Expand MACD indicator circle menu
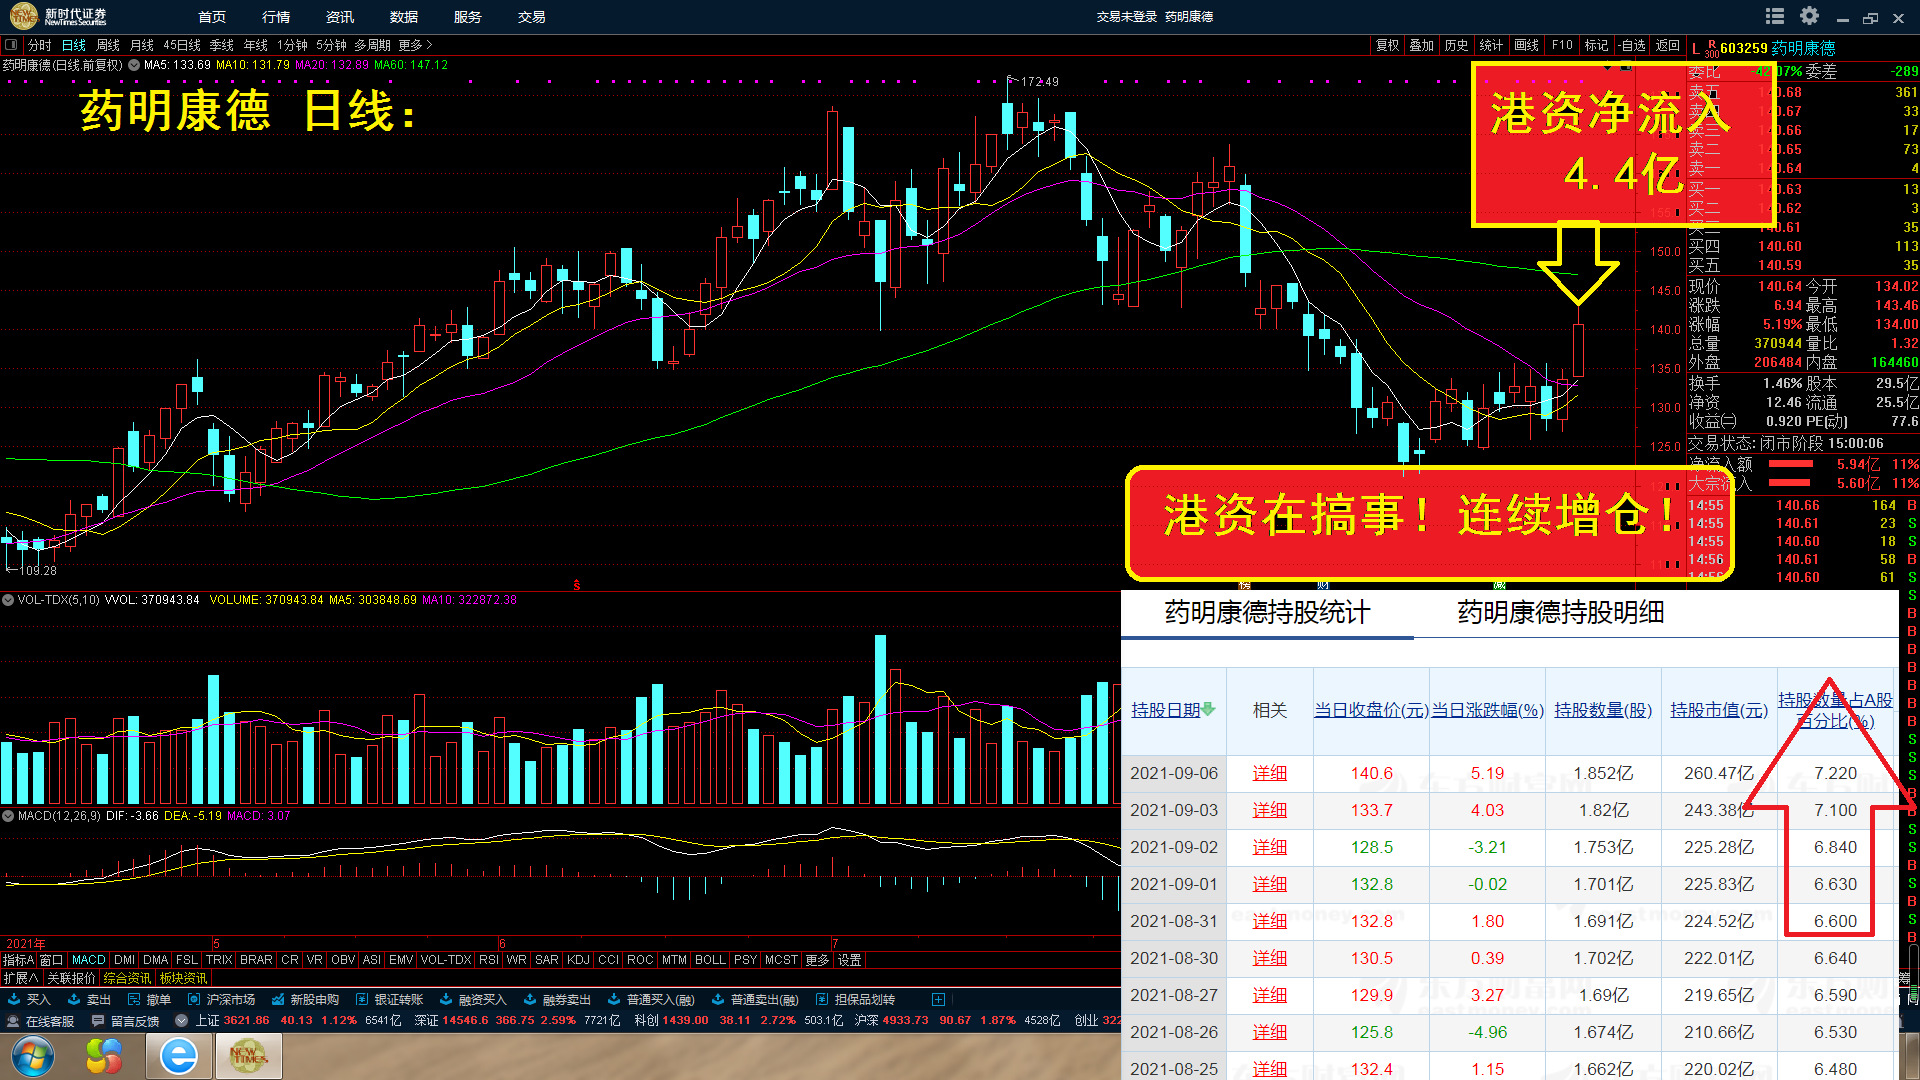This screenshot has width=1920, height=1080. click(8, 816)
